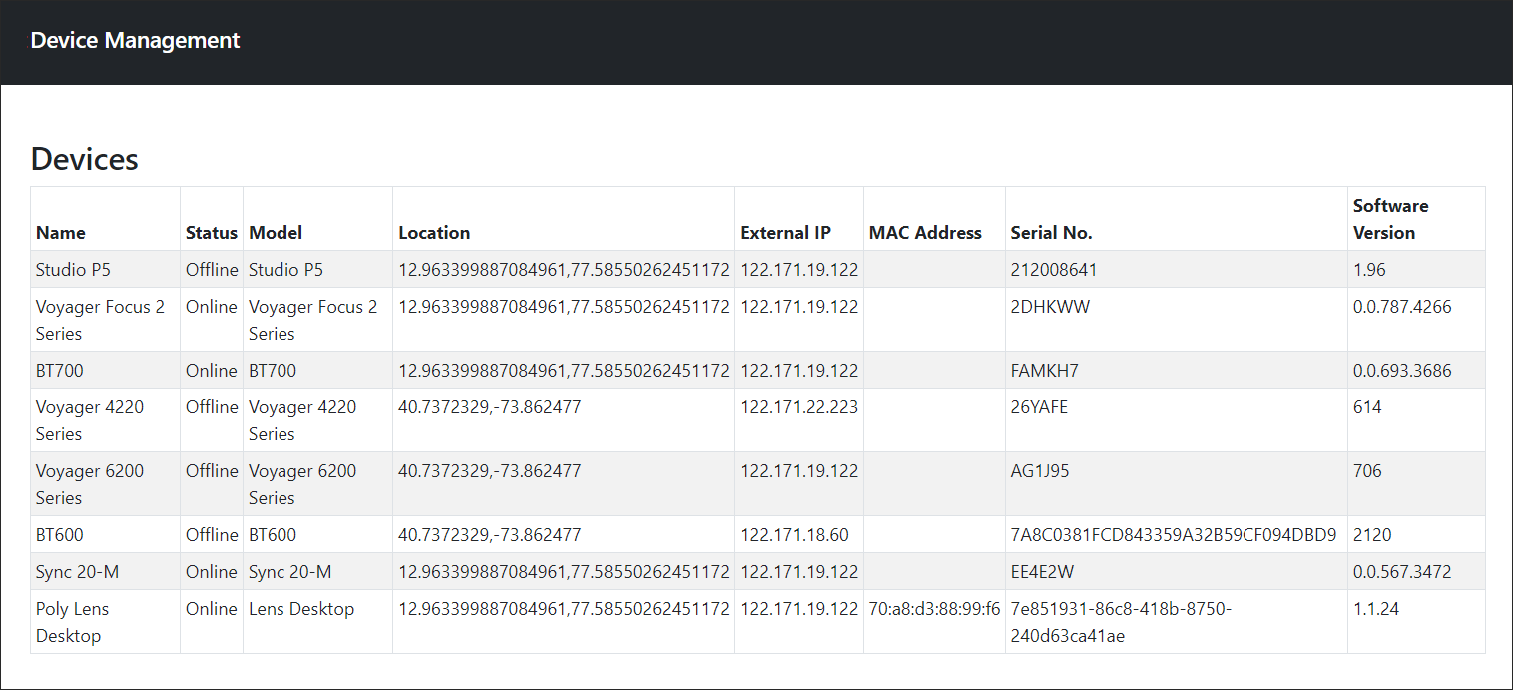Select serial number EE4E2W
The width and height of the screenshot is (1513, 690).
(1043, 572)
